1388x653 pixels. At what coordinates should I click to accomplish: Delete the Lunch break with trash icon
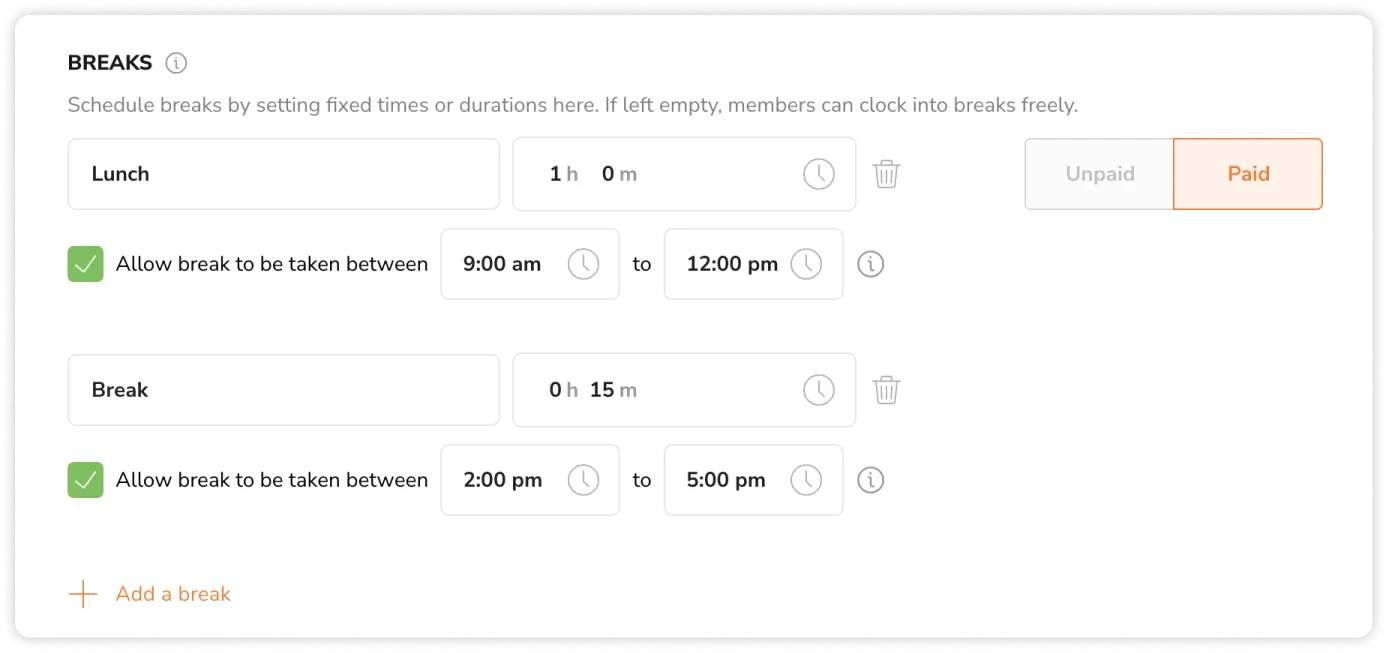[x=886, y=174]
